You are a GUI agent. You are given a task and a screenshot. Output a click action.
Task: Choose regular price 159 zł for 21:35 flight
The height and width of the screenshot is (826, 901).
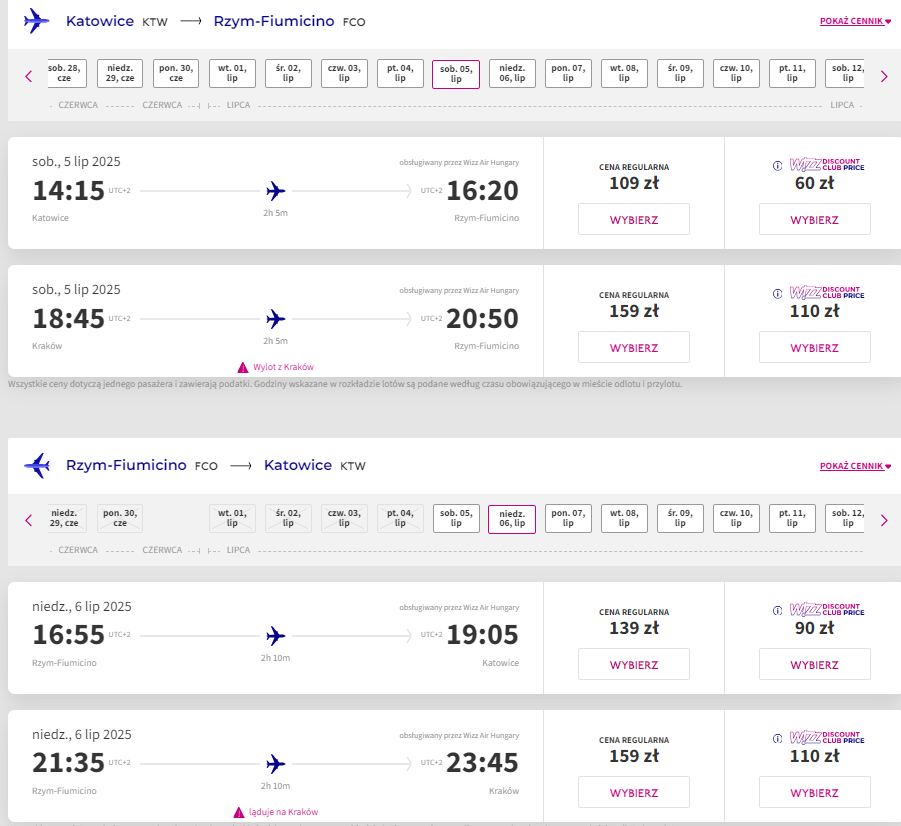pyautogui.click(x=634, y=792)
